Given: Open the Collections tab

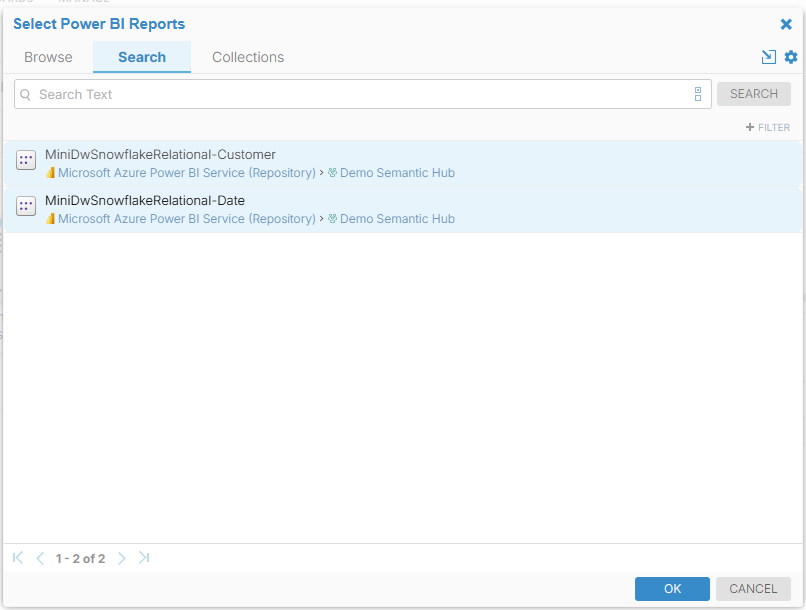Looking at the screenshot, I should point(248,57).
